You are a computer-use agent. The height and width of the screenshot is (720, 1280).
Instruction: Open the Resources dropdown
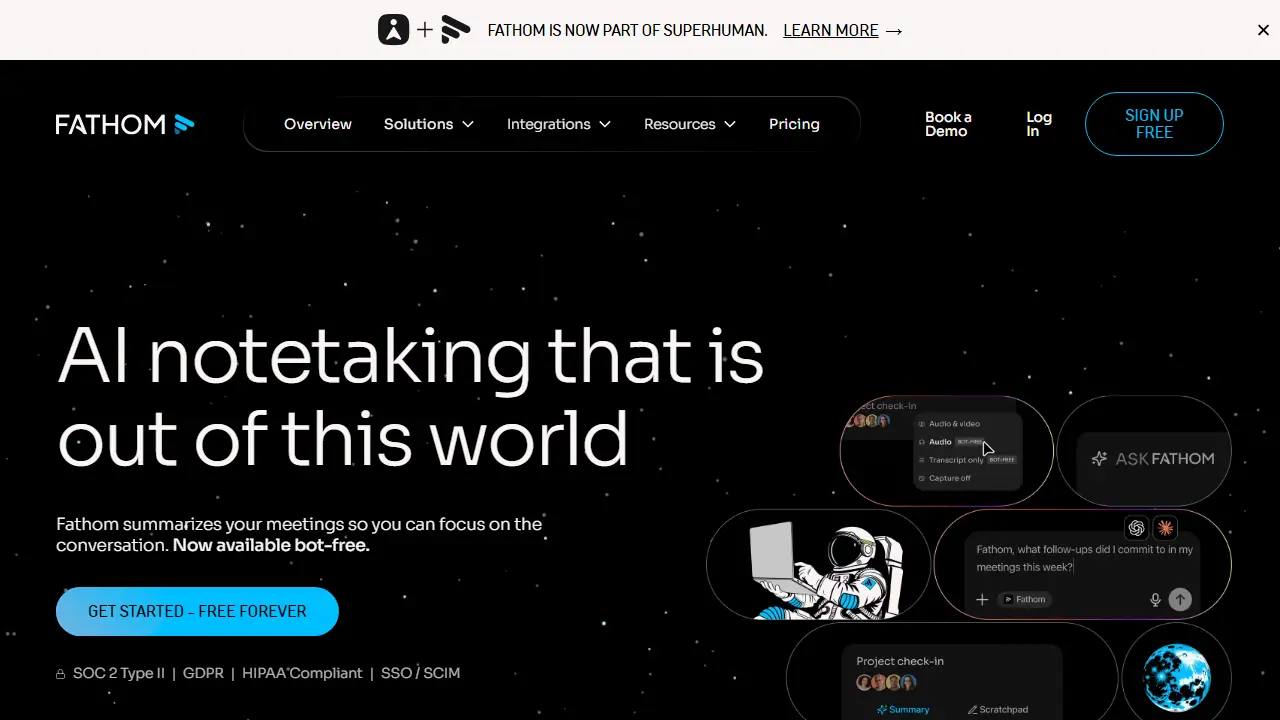point(690,124)
